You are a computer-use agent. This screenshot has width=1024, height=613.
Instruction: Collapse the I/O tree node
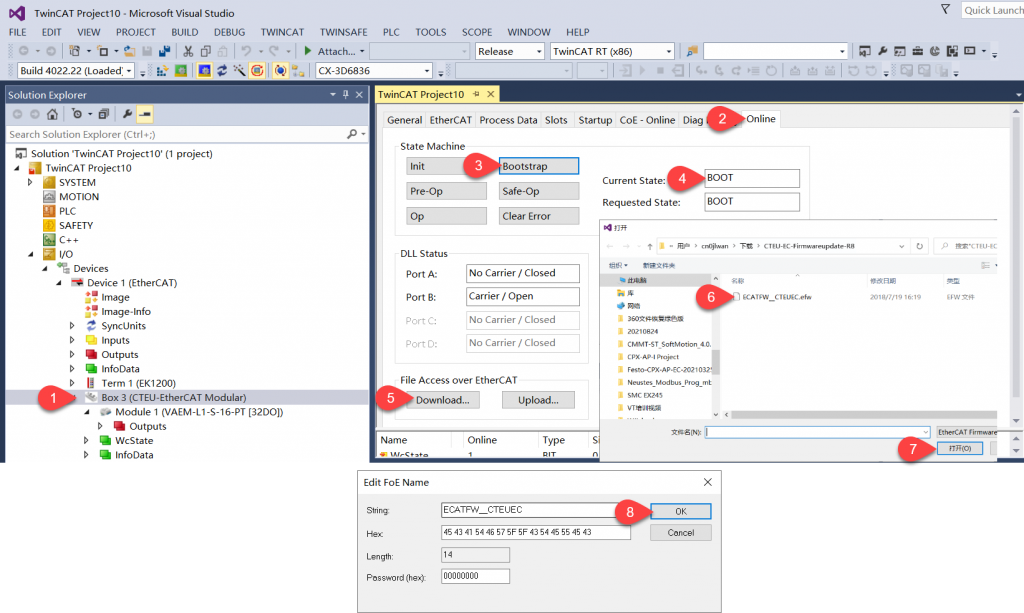30,254
